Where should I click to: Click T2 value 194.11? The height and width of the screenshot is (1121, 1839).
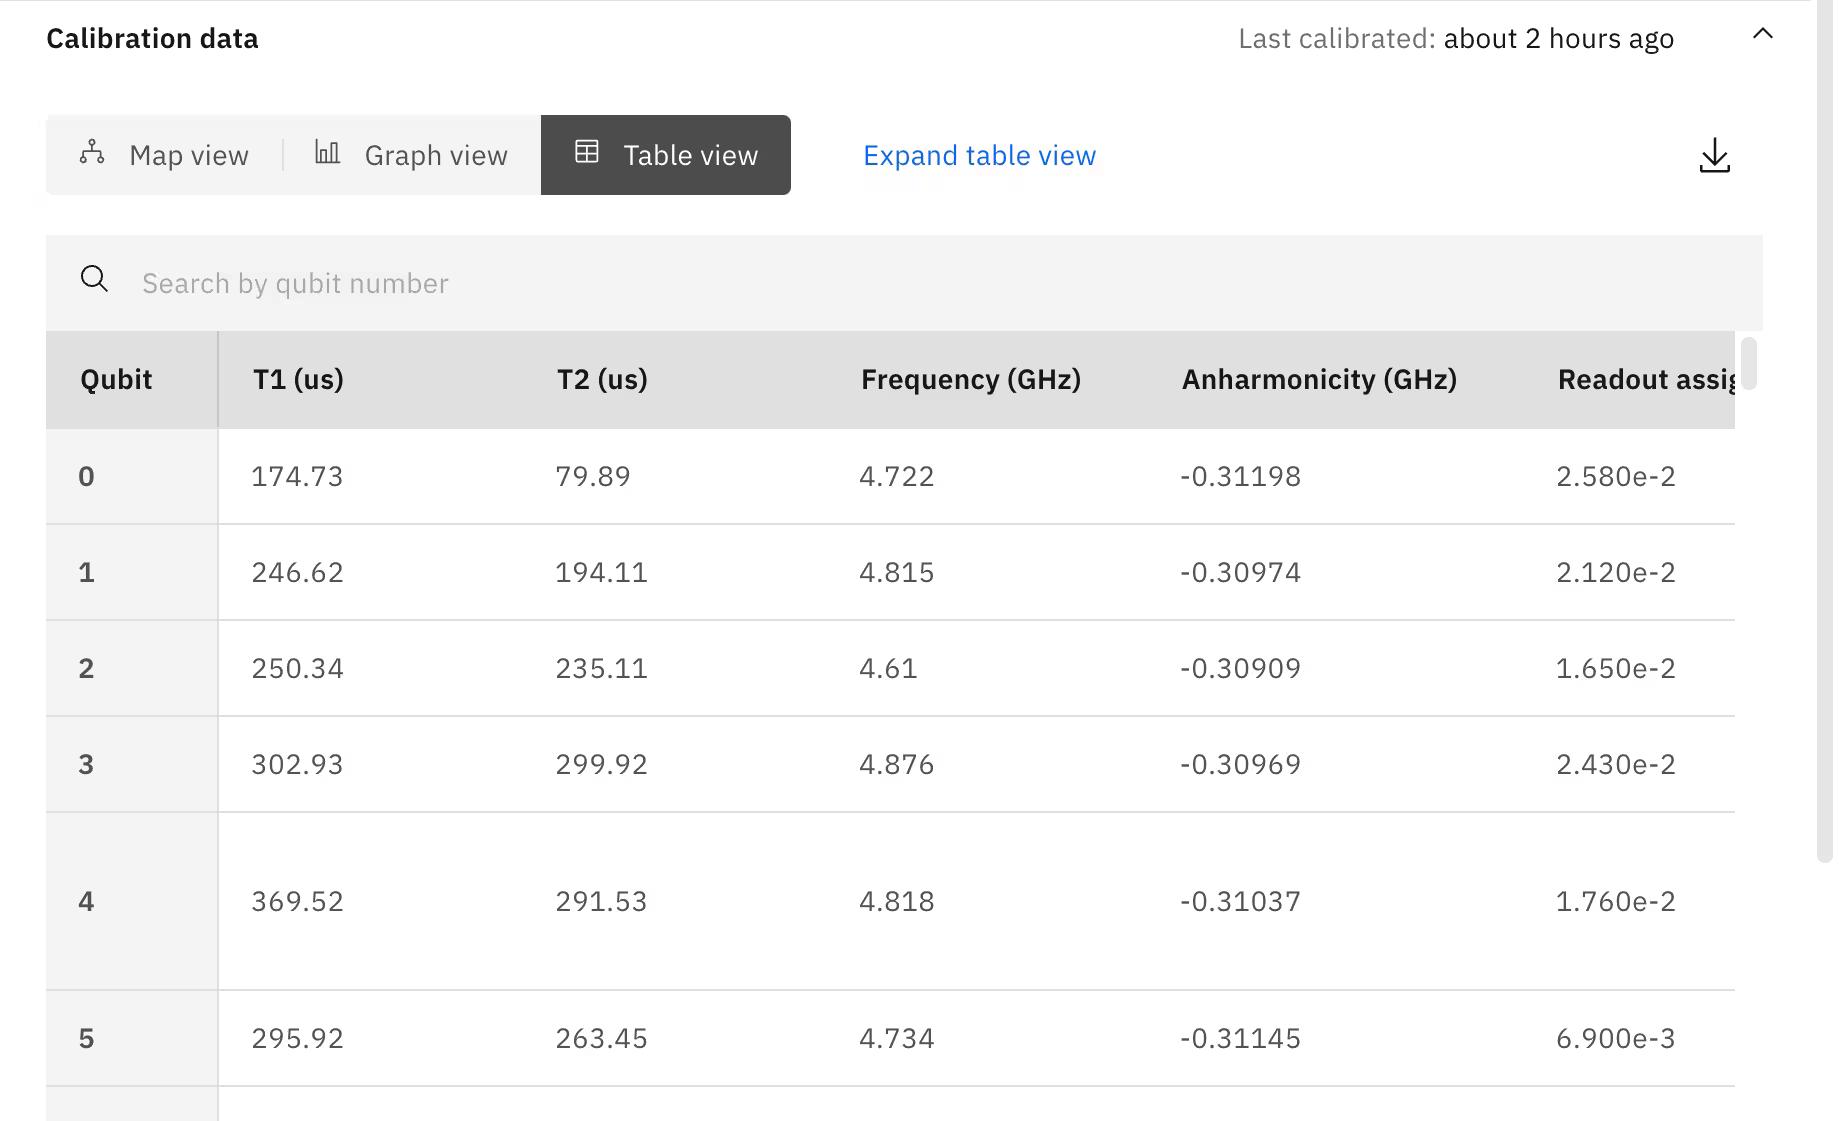pyautogui.click(x=601, y=573)
